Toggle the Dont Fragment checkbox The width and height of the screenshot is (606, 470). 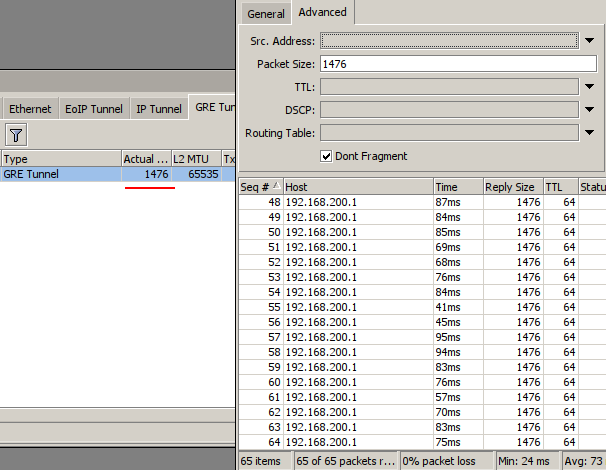point(326,156)
